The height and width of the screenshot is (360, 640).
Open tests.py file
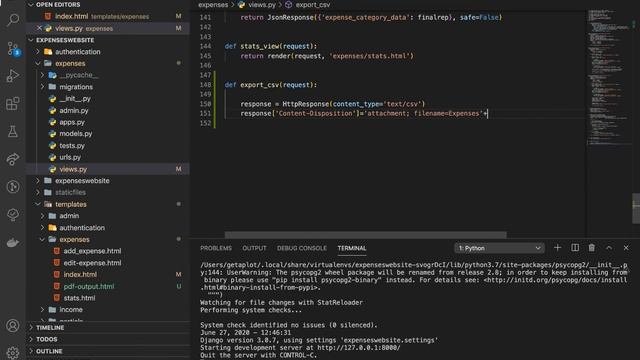click(72, 146)
